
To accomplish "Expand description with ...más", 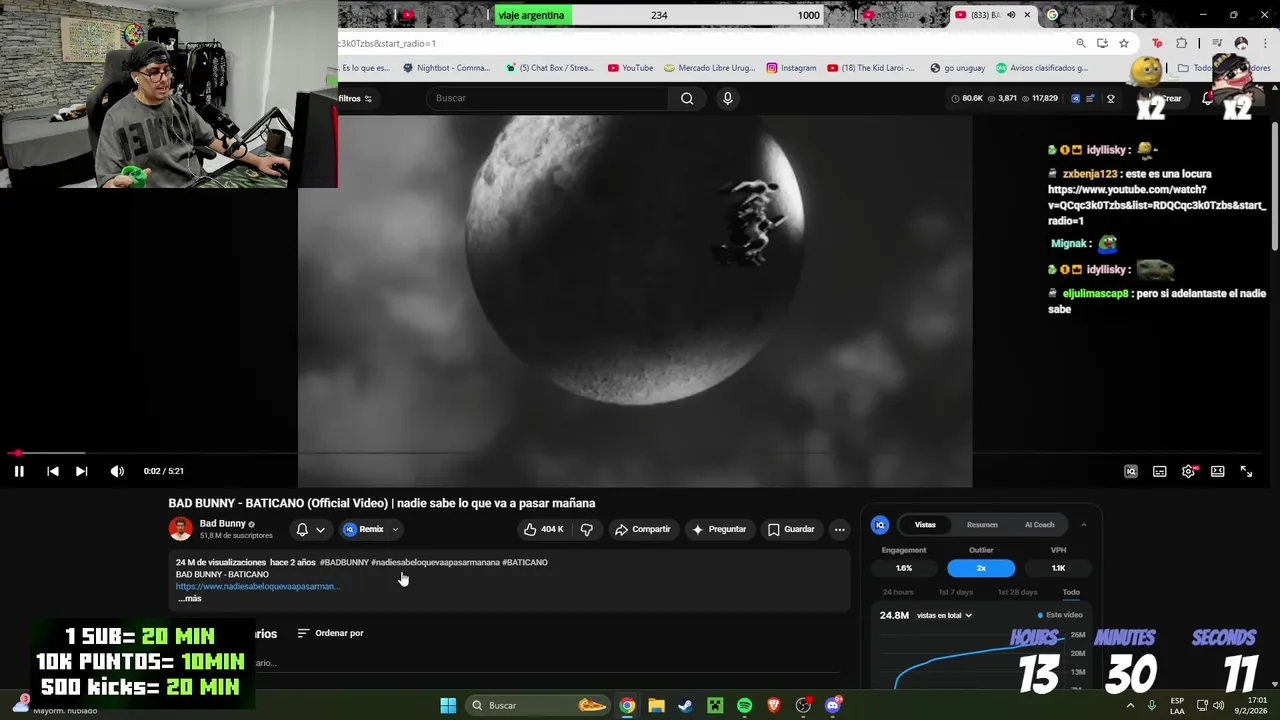I will 190,598.
